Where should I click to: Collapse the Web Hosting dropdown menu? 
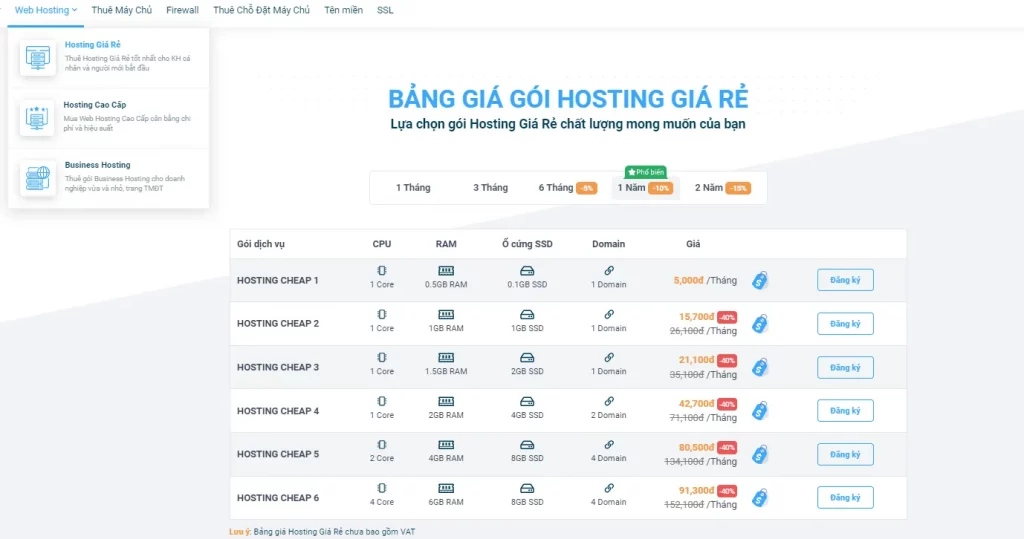point(46,10)
